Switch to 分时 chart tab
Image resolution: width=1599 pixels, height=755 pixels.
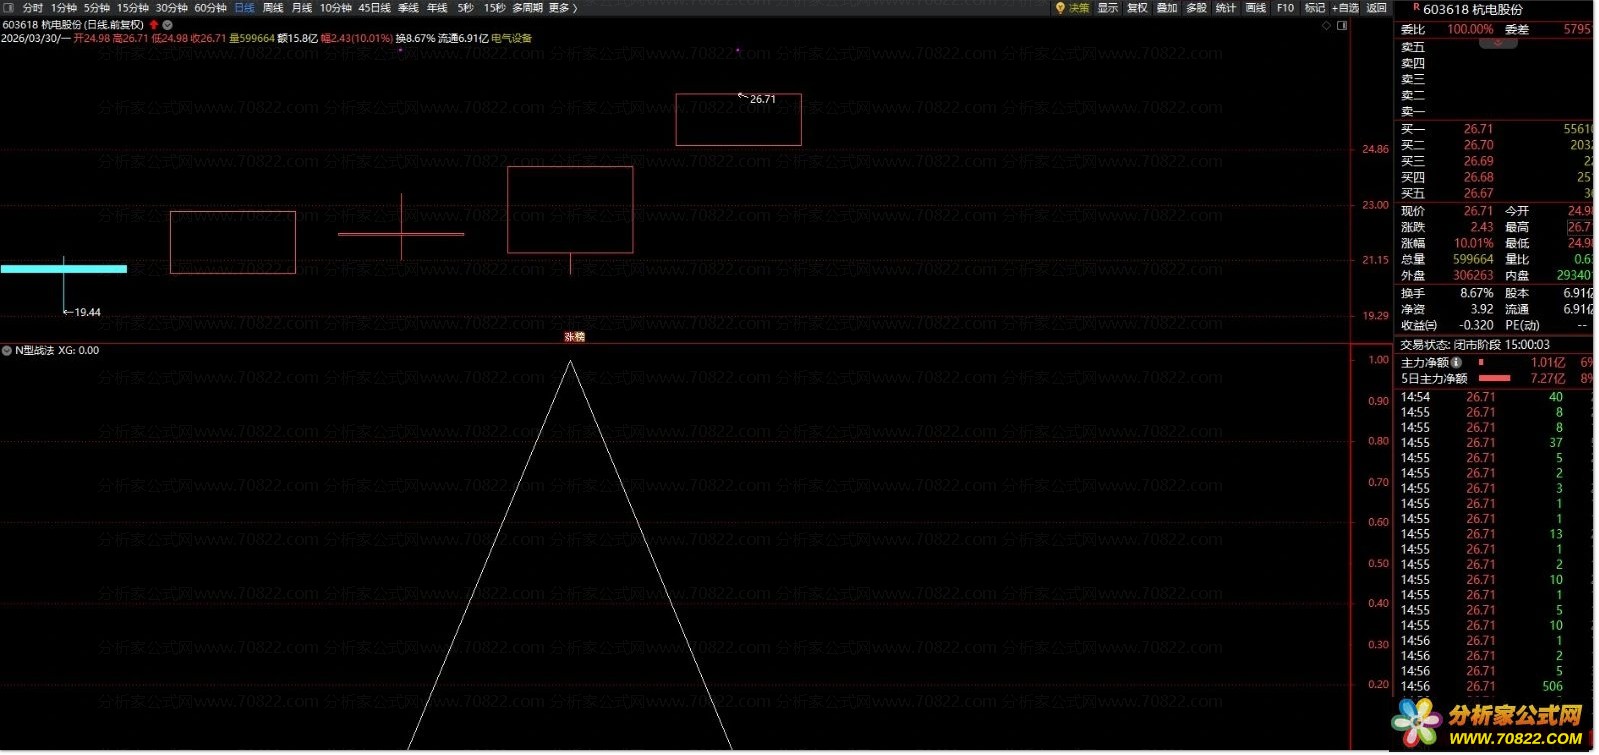pos(32,8)
